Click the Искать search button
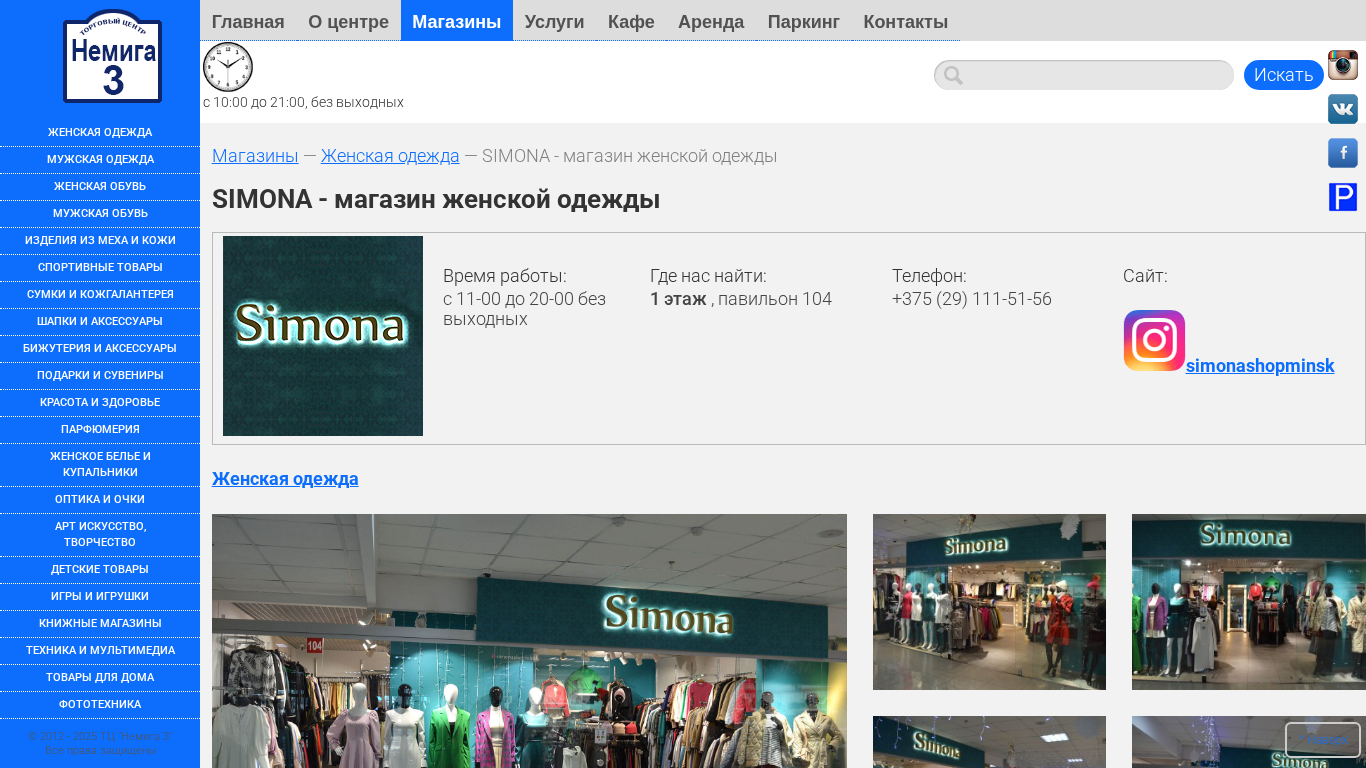 pos(1284,75)
